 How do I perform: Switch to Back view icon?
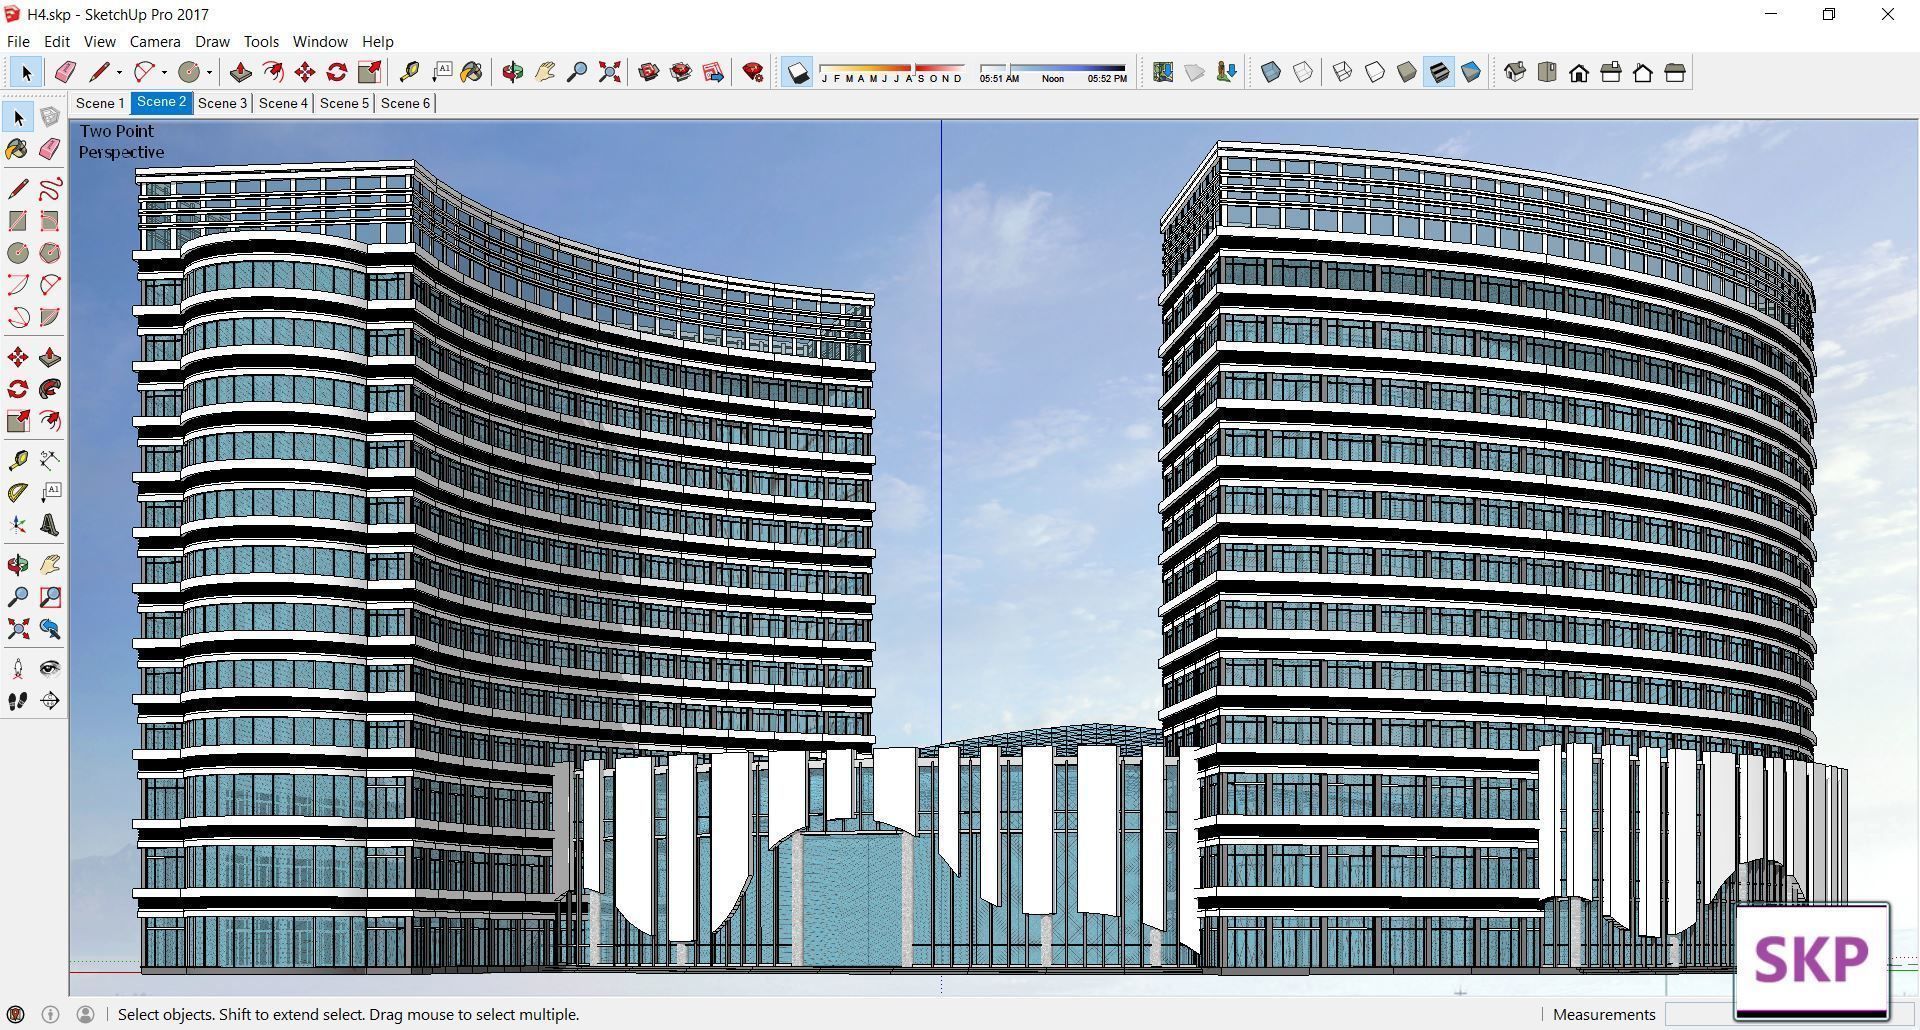1643,72
